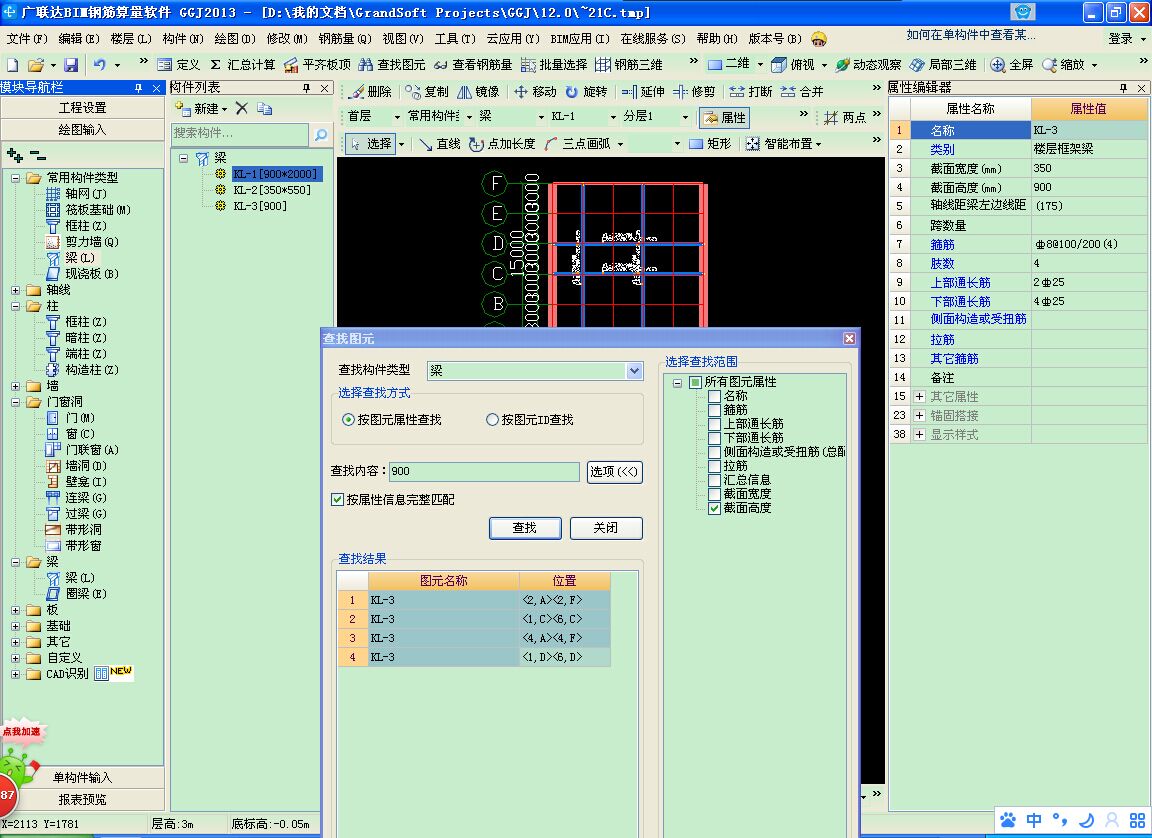Open the 首层 floor dropdown
The width and height of the screenshot is (1152, 838).
pyautogui.click(x=397, y=117)
